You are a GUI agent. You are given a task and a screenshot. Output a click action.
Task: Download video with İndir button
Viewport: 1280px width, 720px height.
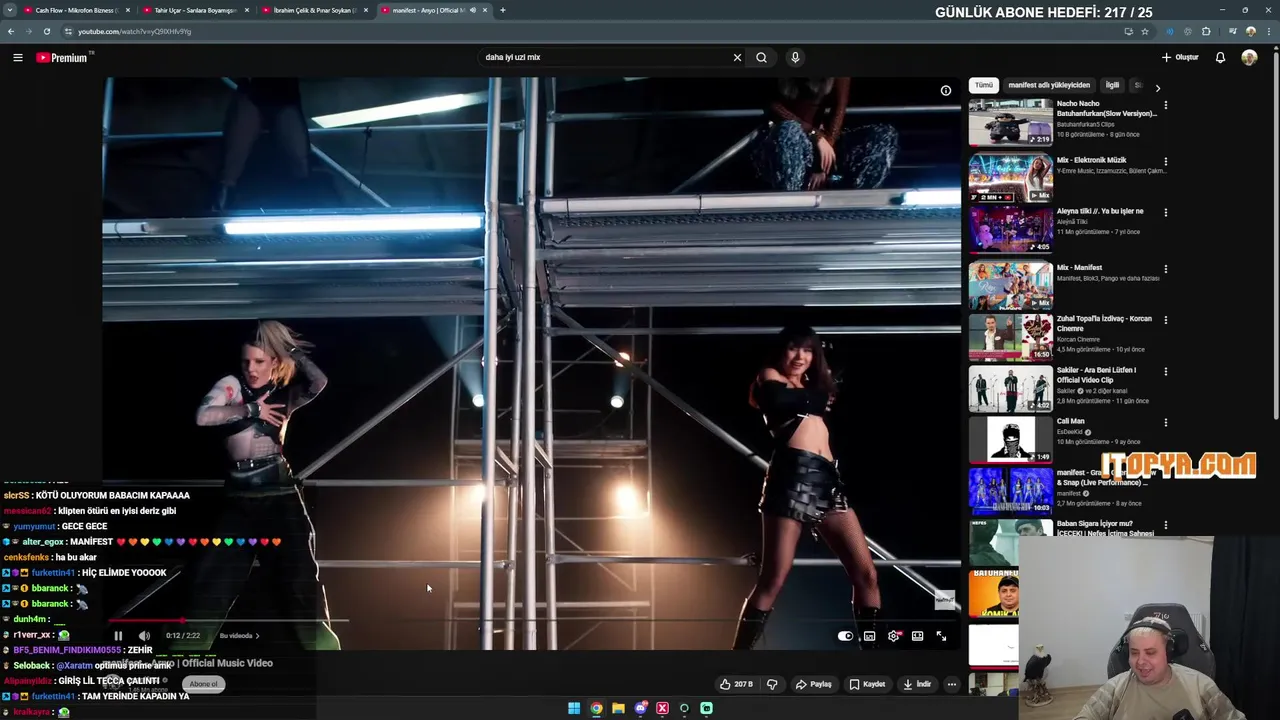coord(917,684)
